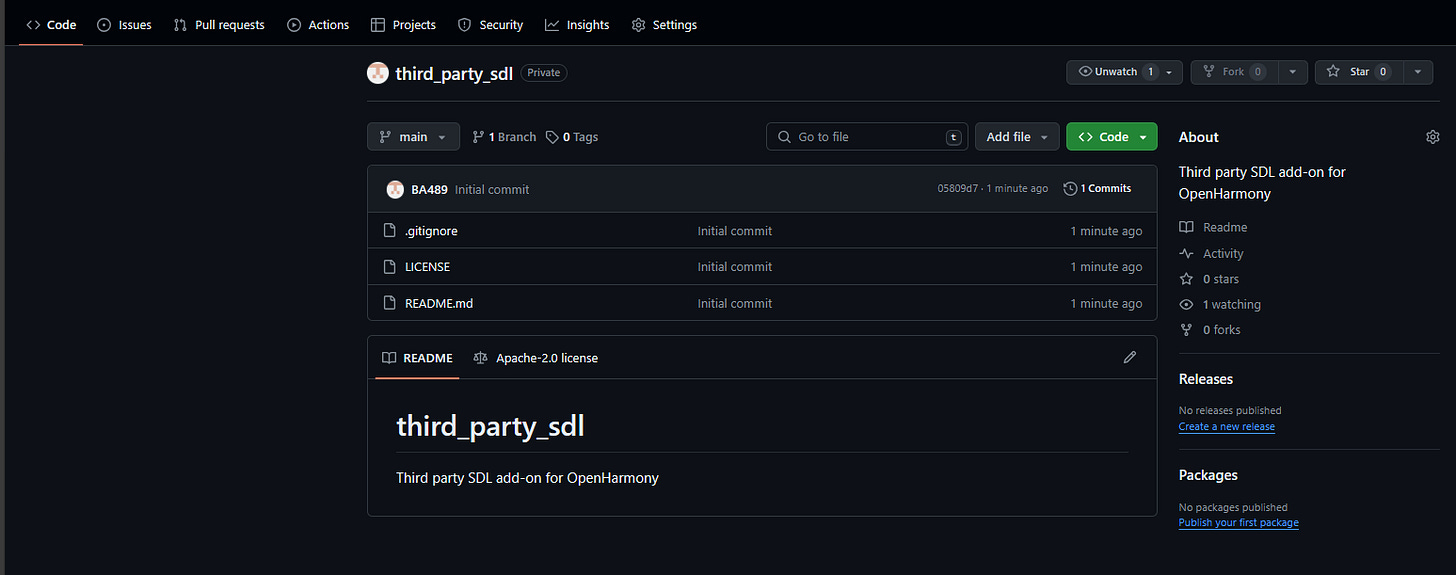This screenshot has height=575, width=1456.
Task: Open the Actions tab
Action: click(x=318, y=25)
